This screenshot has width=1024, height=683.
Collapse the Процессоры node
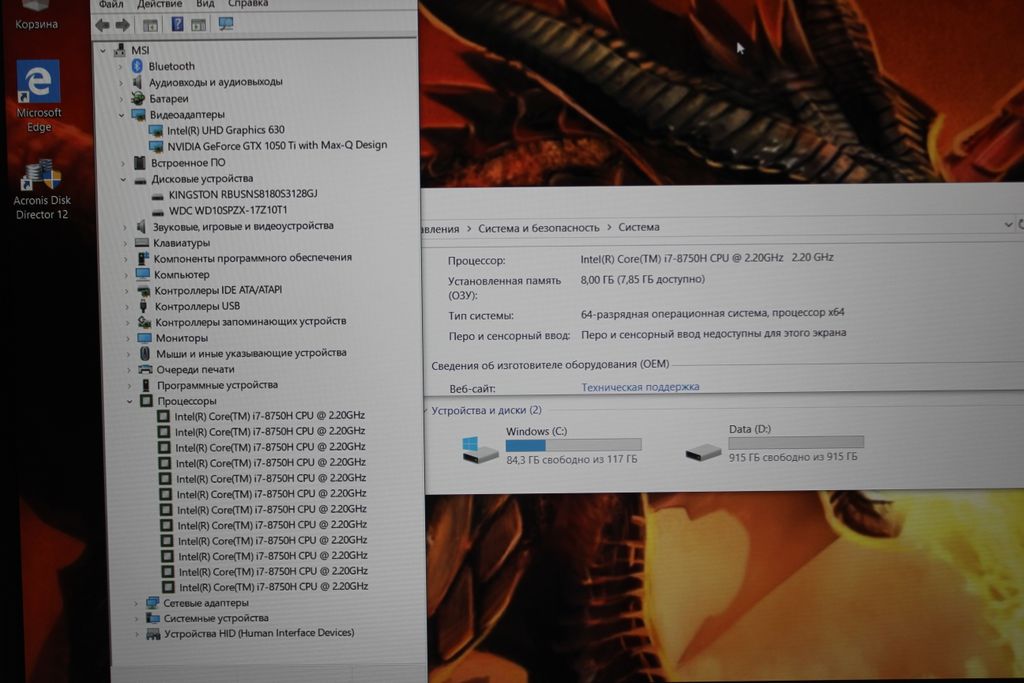(x=129, y=401)
